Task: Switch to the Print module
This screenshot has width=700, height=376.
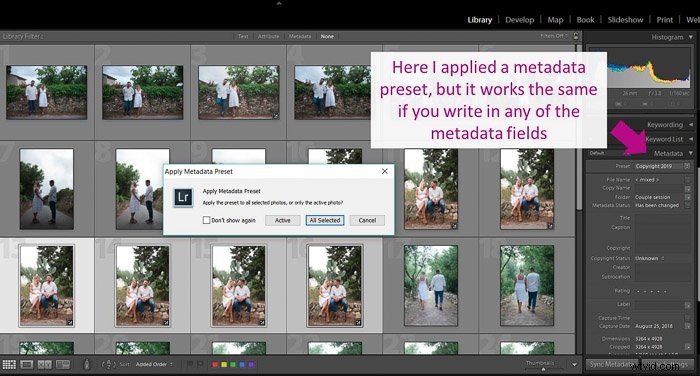Action: tap(664, 20)
